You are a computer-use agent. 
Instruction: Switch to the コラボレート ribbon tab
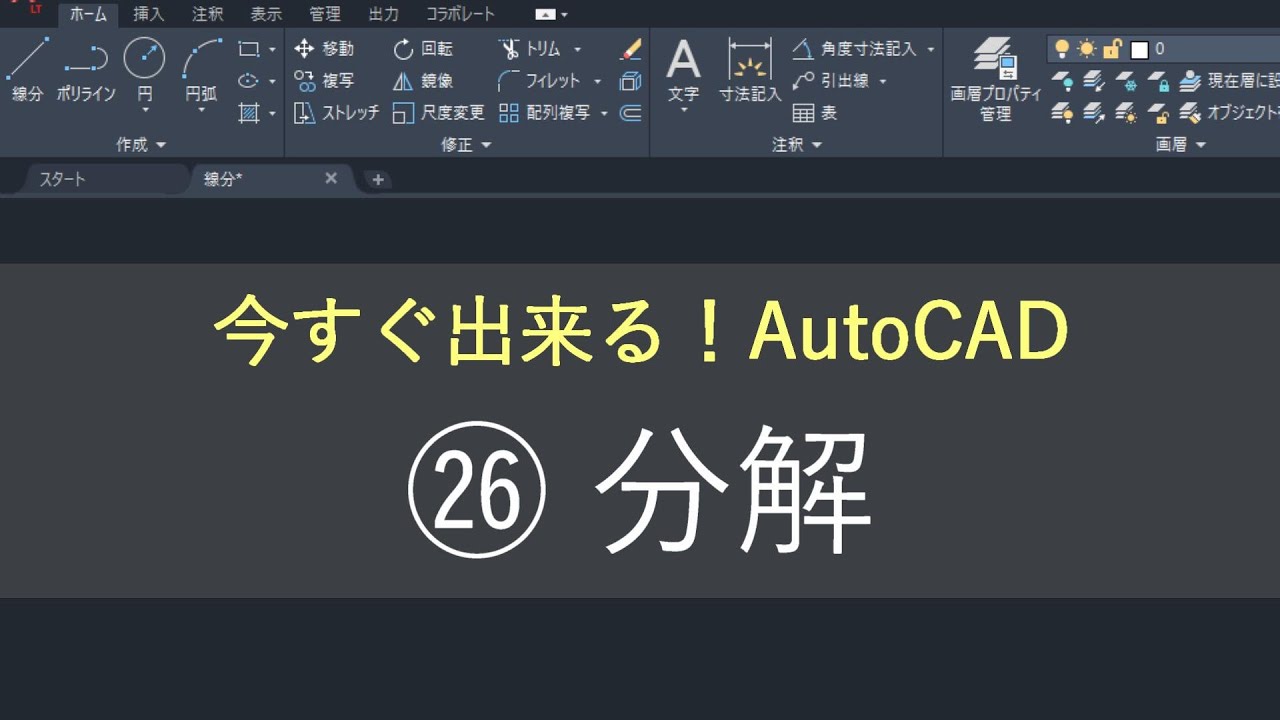[461, 14]
